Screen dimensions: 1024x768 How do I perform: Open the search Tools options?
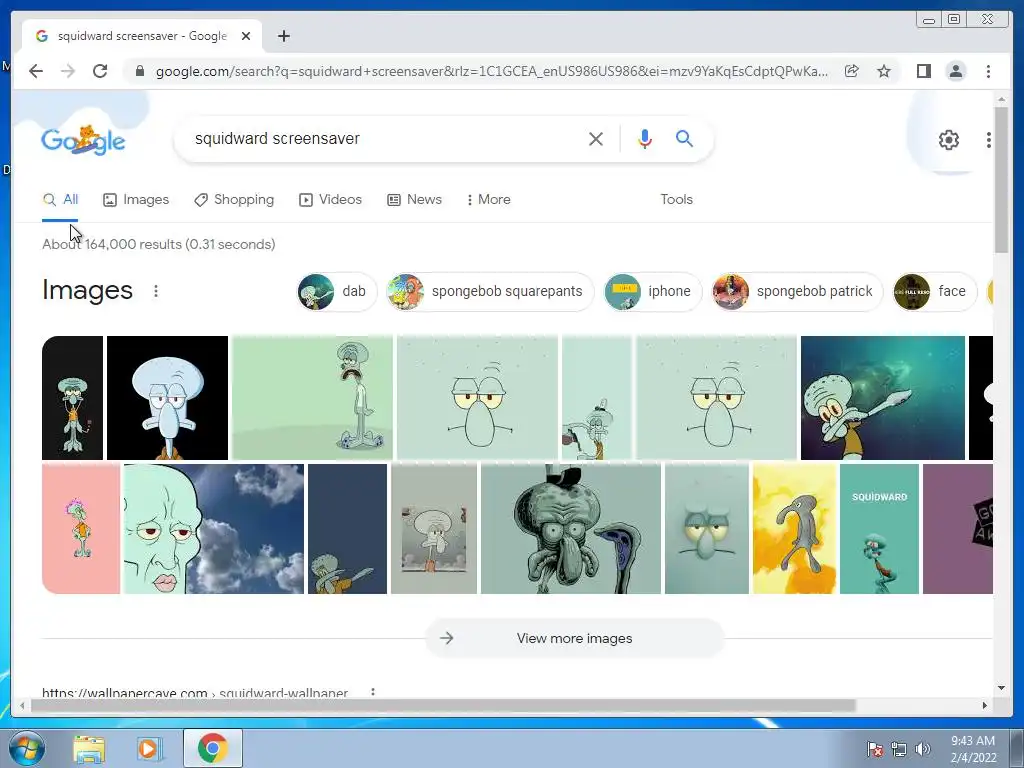(x=676, y=200)
